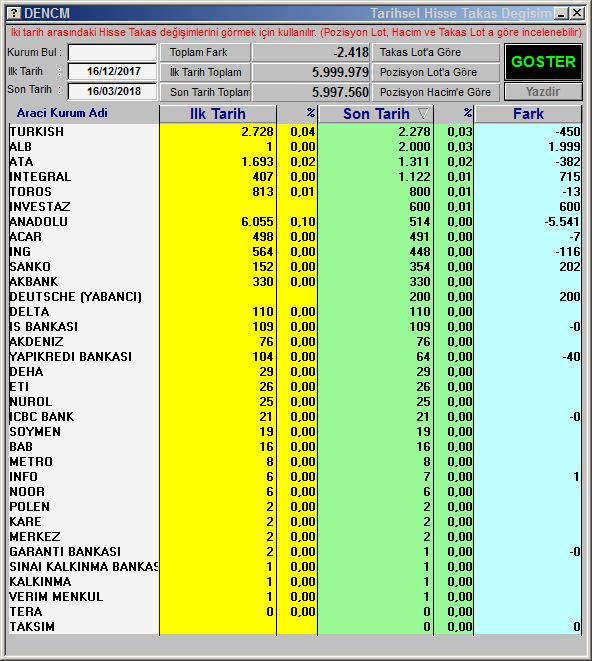Edit the Ilk Tarih date field
Viewport: 592px width, 661px height.
pos(112,71)
